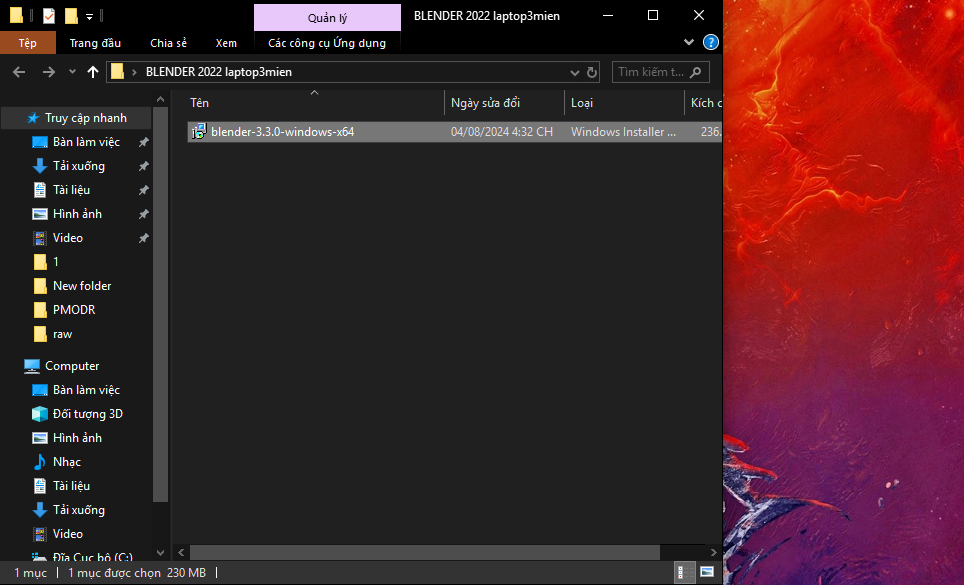This screenshot has height=585, width=964.
Task: Open the Xem ribbon tab
Action: [x=226, y=43]
